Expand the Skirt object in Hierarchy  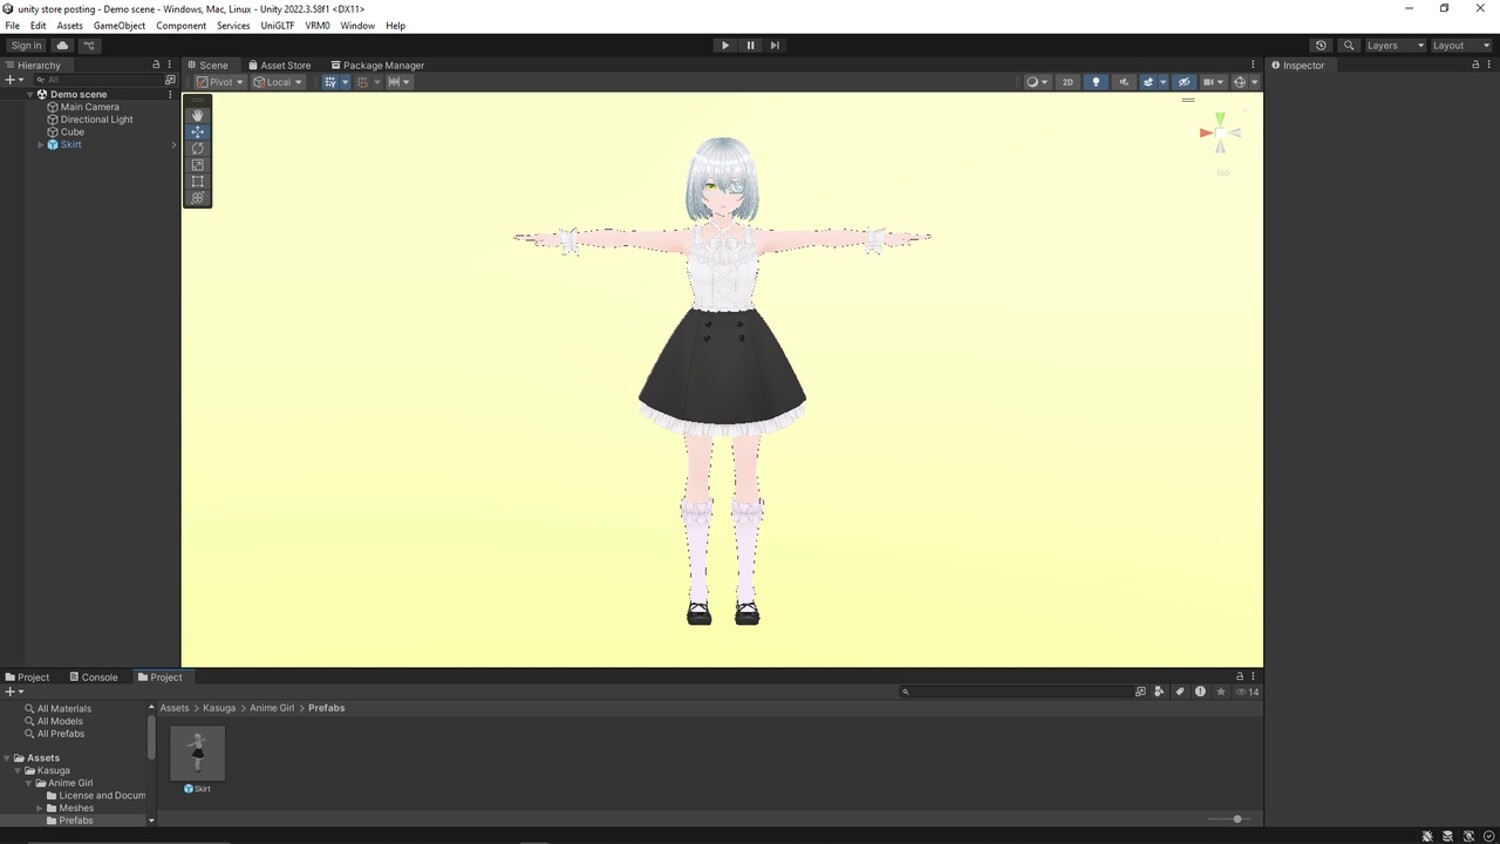41,145
